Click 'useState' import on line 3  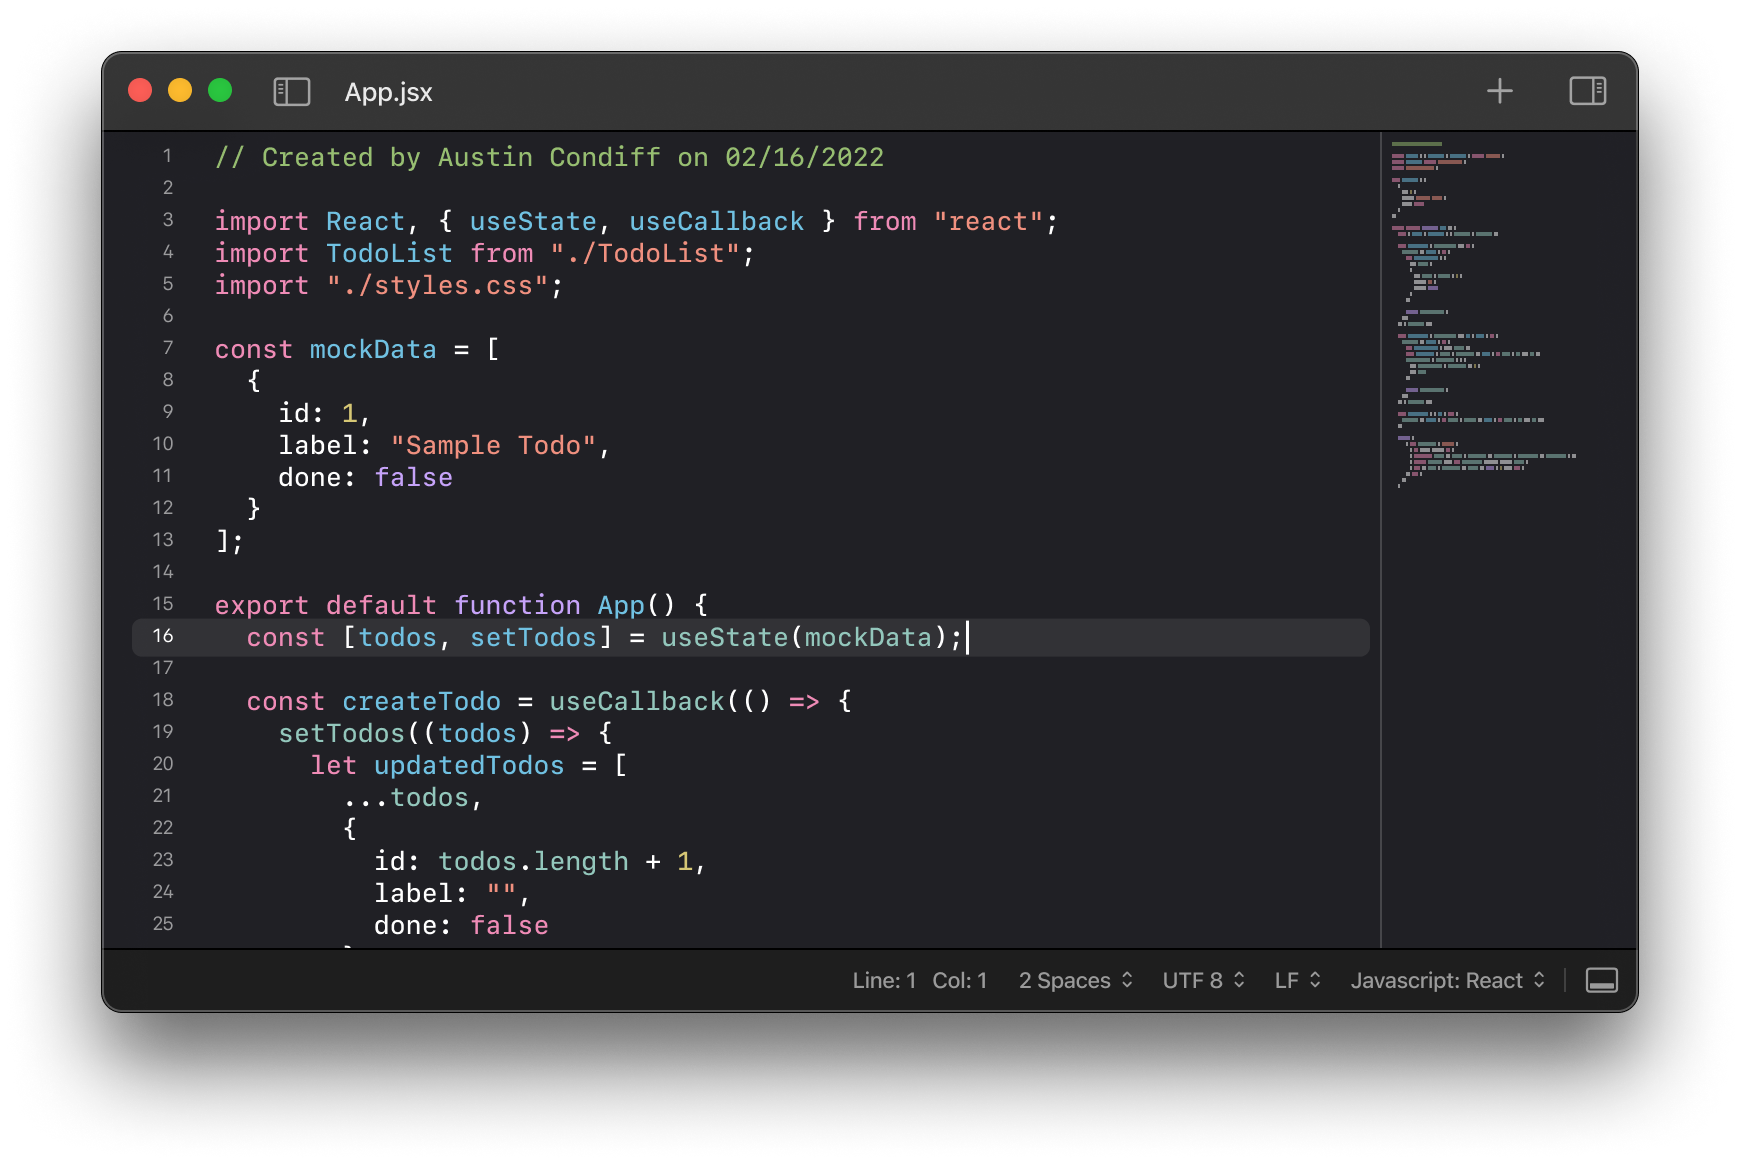[533, 221]
